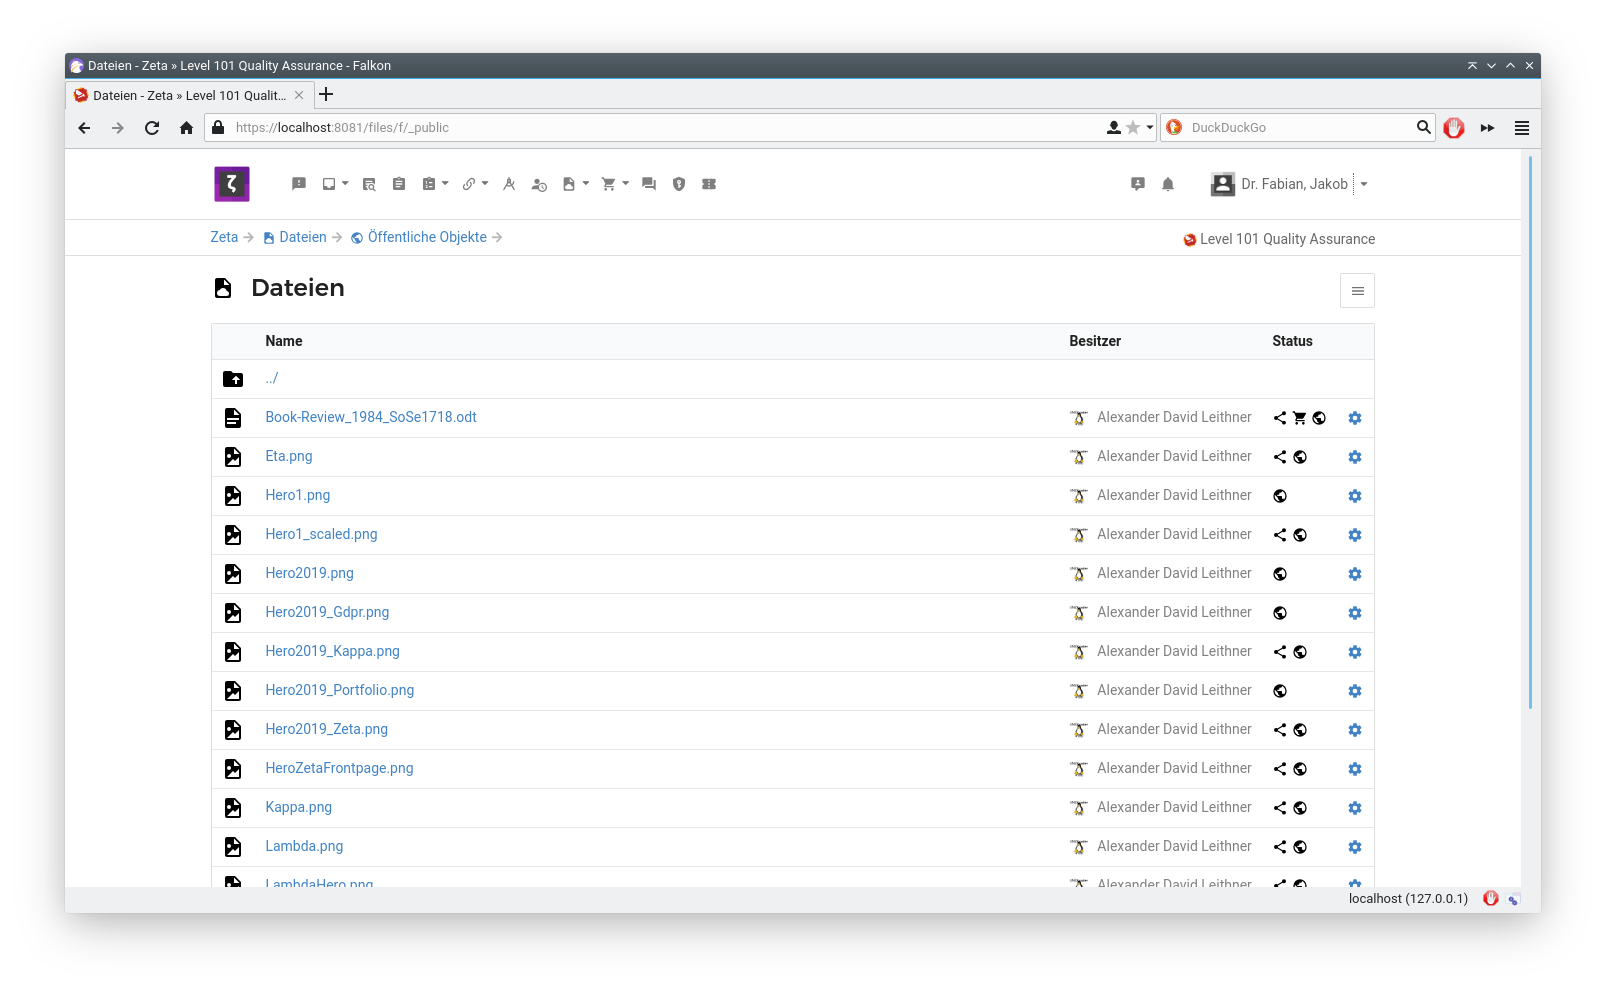Open the Dateien page hamburger menu button
Screen dimensions: 1606x990
(1357, 291)
